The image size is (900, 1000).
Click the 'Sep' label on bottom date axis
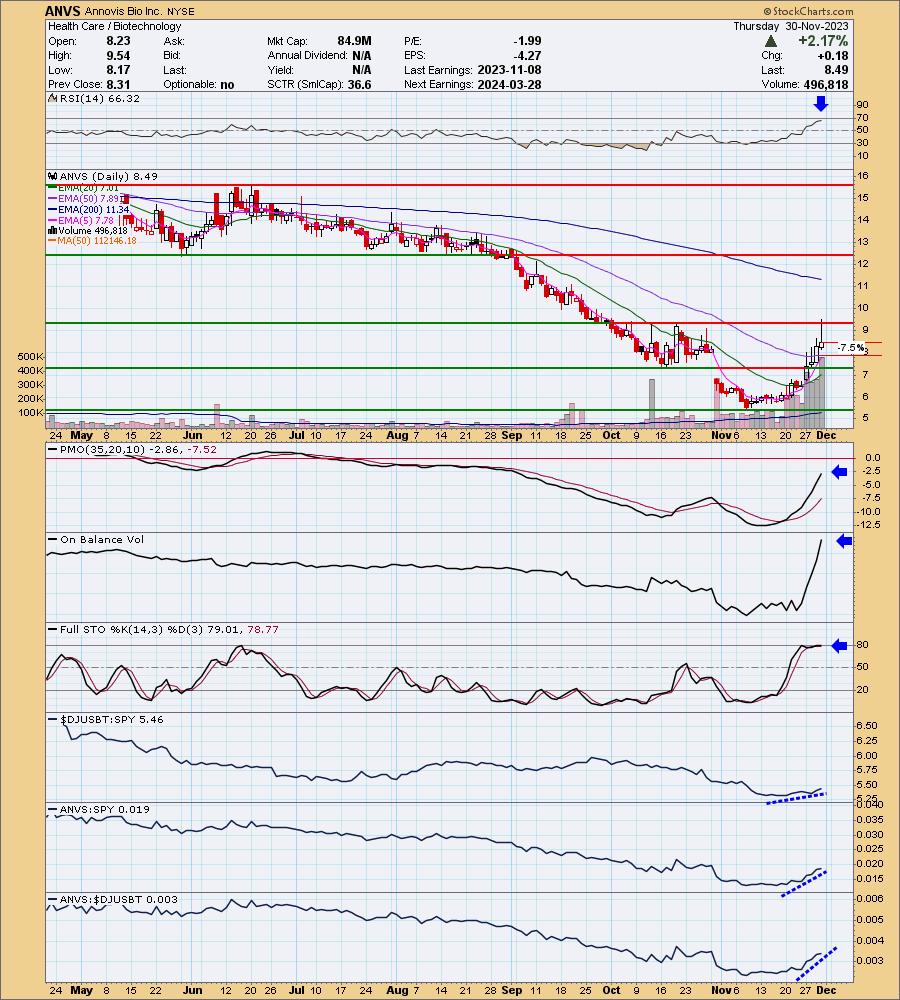click(x=512, y=990)
